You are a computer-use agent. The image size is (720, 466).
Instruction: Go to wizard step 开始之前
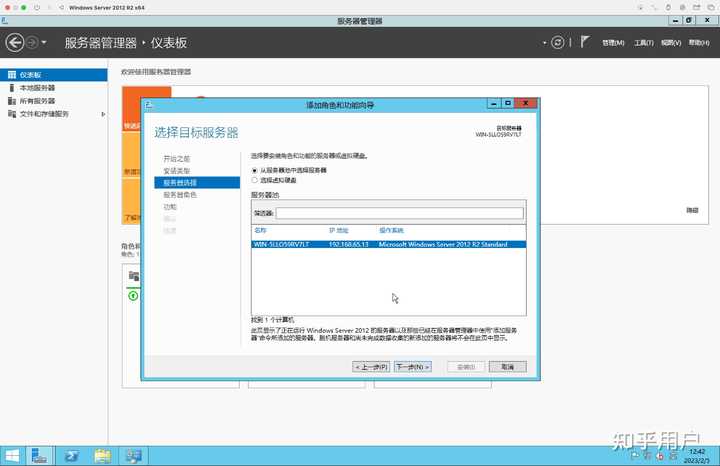click(177, 159)
